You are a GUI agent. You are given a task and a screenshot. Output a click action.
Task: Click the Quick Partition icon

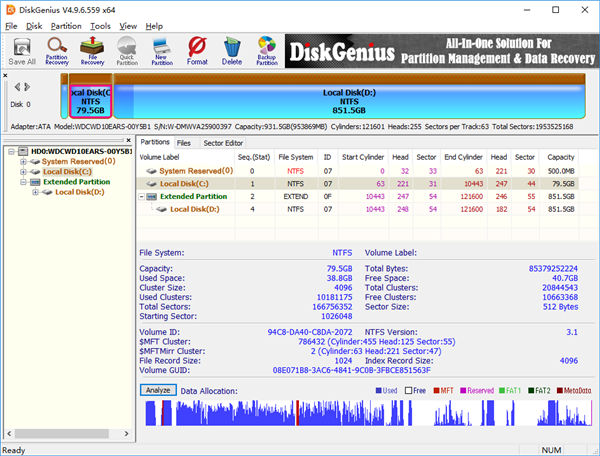[x=127, y=49]
